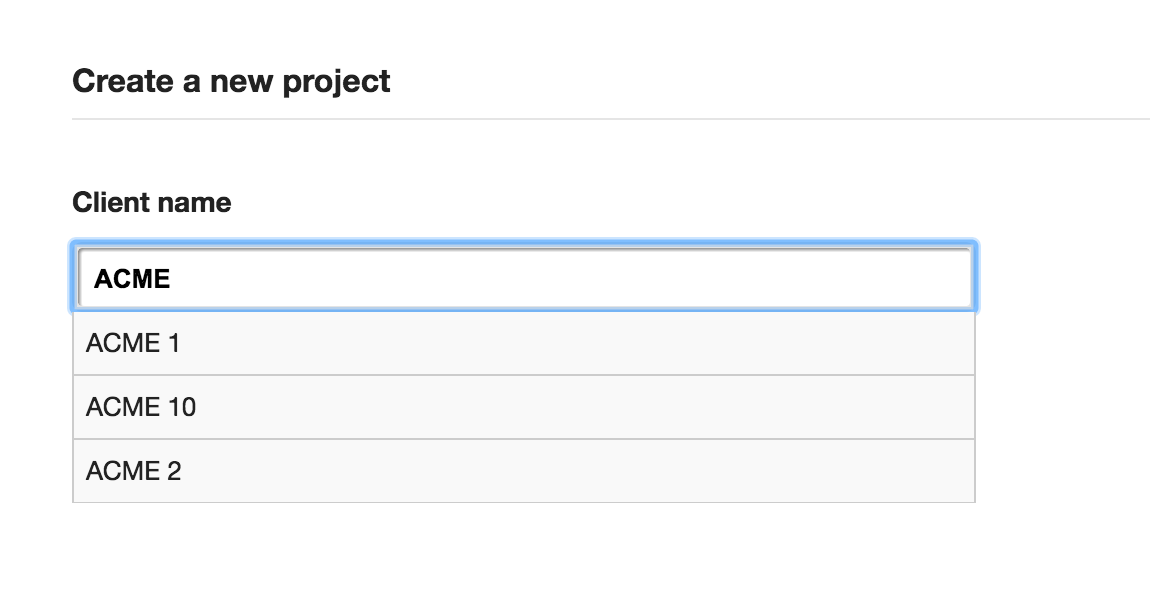The image size is (1150, 600).
Task: Click the Create a new project heading
Action: point(233,81)
